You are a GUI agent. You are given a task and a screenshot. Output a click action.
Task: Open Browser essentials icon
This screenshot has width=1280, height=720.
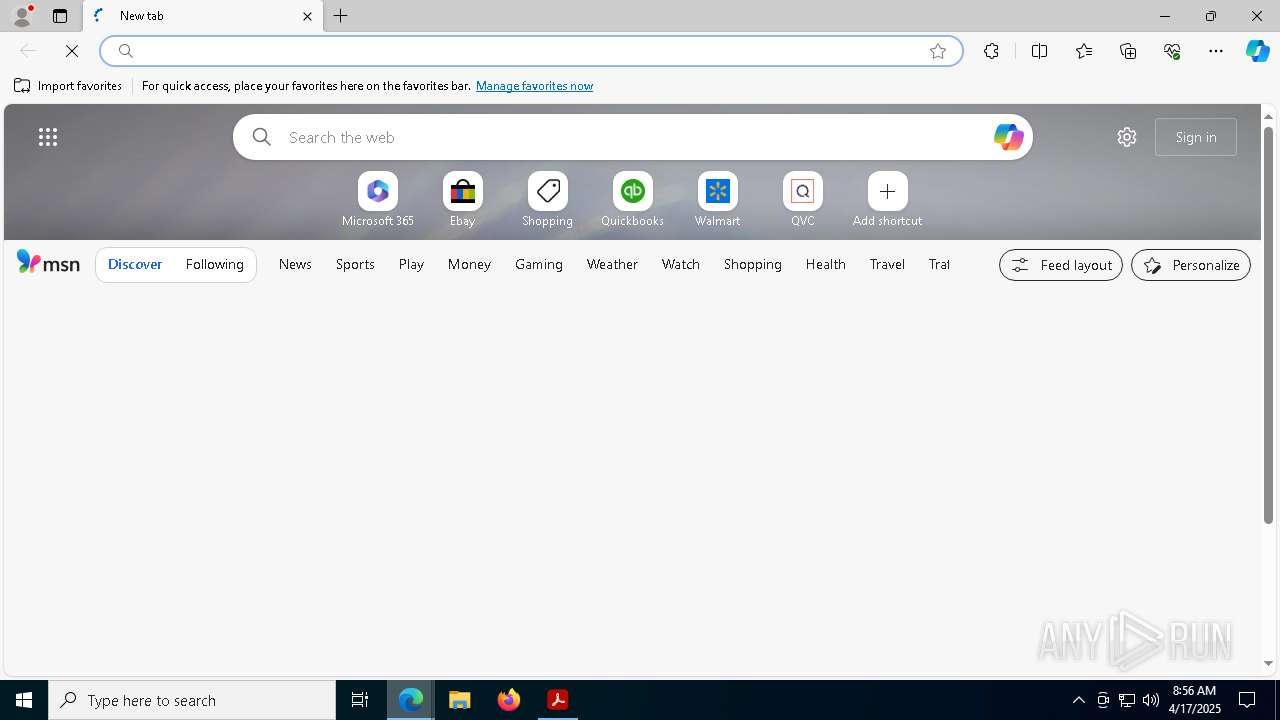(x=1172, y=51)
